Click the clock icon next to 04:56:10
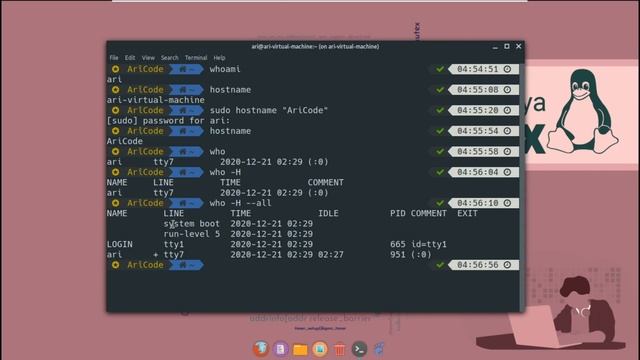The height and width of the screenshot is (360, 640). (x=507, y=203)
